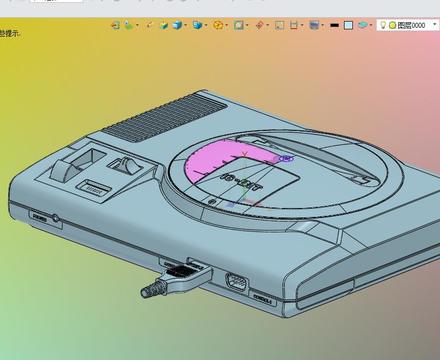This screenshot has width=440, height=360.
Task: Click the light blue square fill swatch
Action: click(x=348, y=25)
